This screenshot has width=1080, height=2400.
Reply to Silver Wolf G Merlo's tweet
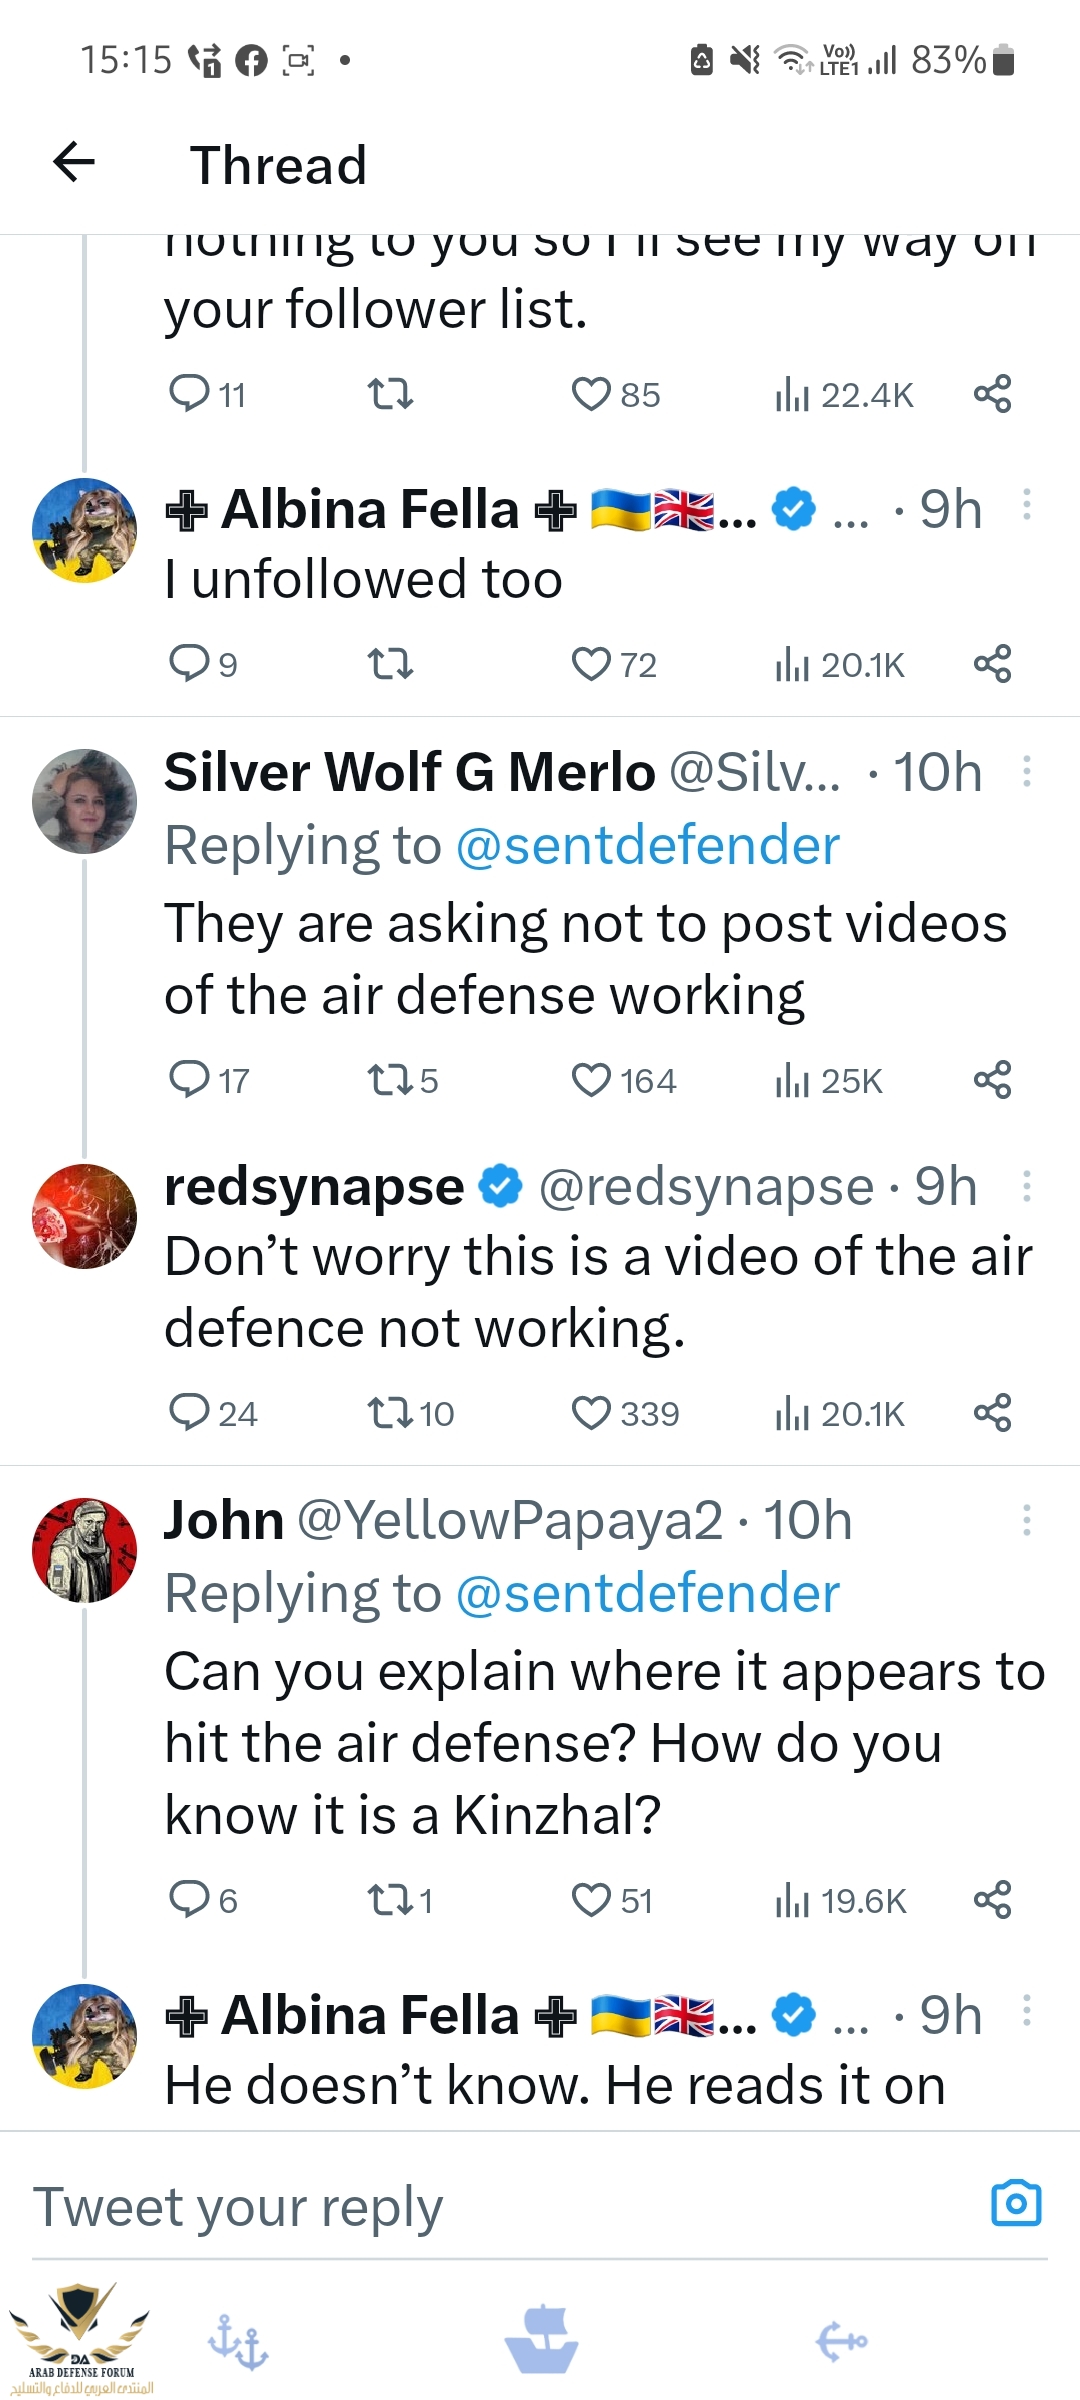pyautogui.click(x=189, y=1080)
